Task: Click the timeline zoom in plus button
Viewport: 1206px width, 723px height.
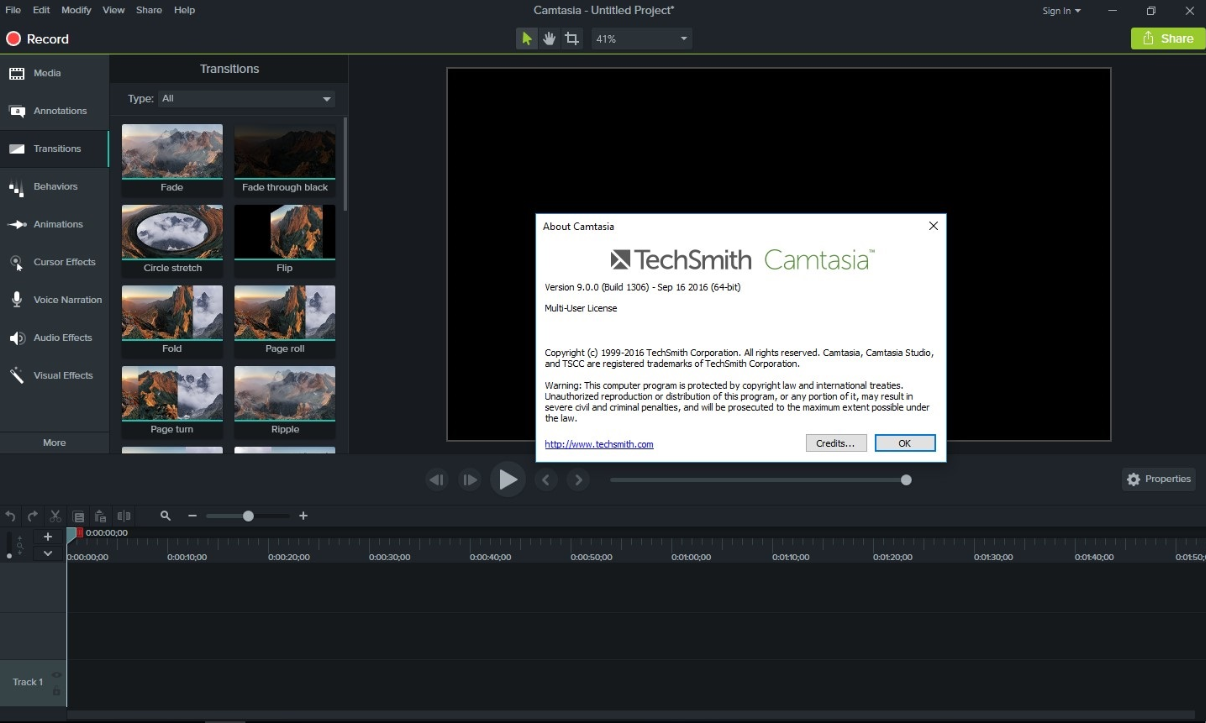Action: [x=303, y=516]
